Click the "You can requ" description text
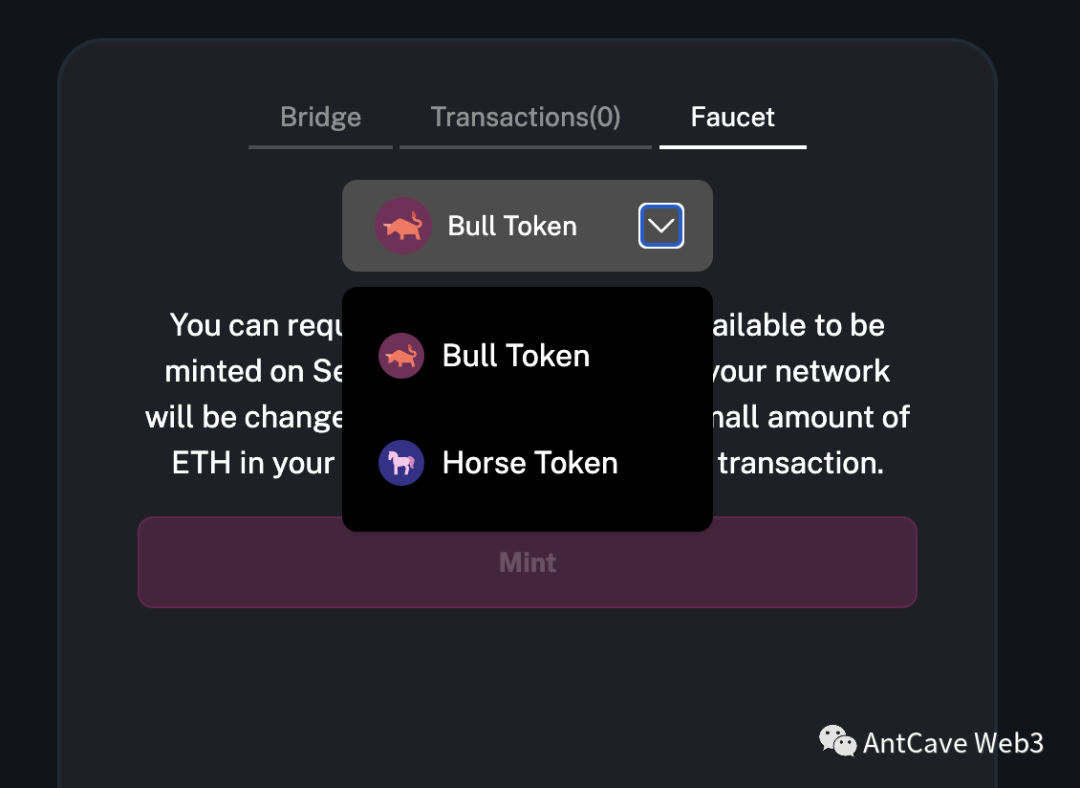The height and width of the screenshot is (788, 1080). tap(255, 325)
